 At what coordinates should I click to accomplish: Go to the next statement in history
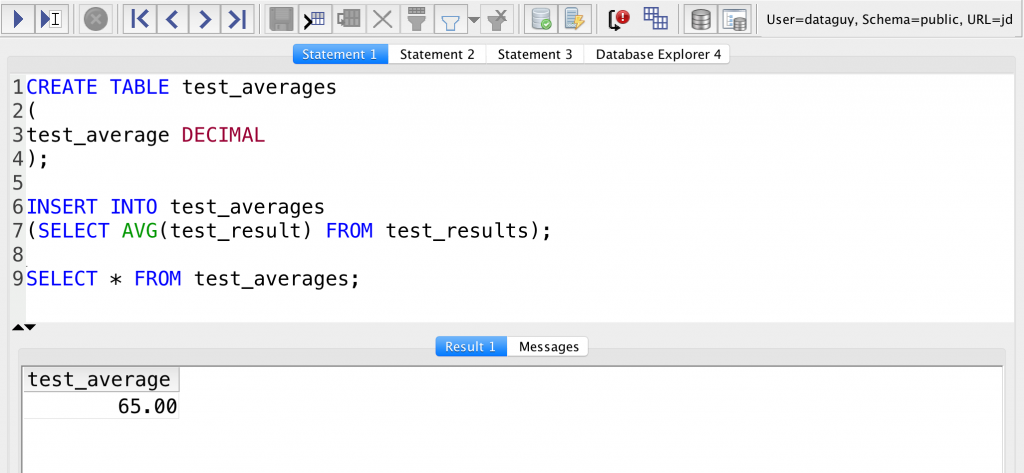point(204,18)
